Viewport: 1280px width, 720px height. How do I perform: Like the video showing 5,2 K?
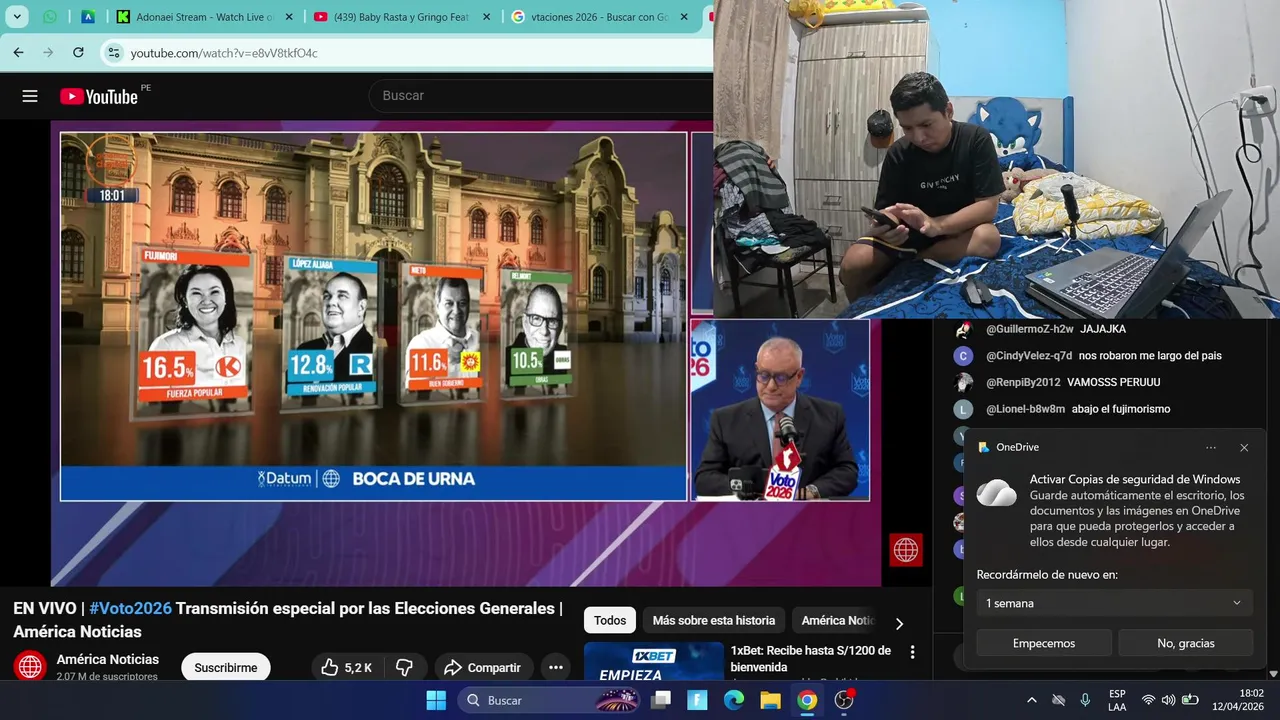pos(346,667)
